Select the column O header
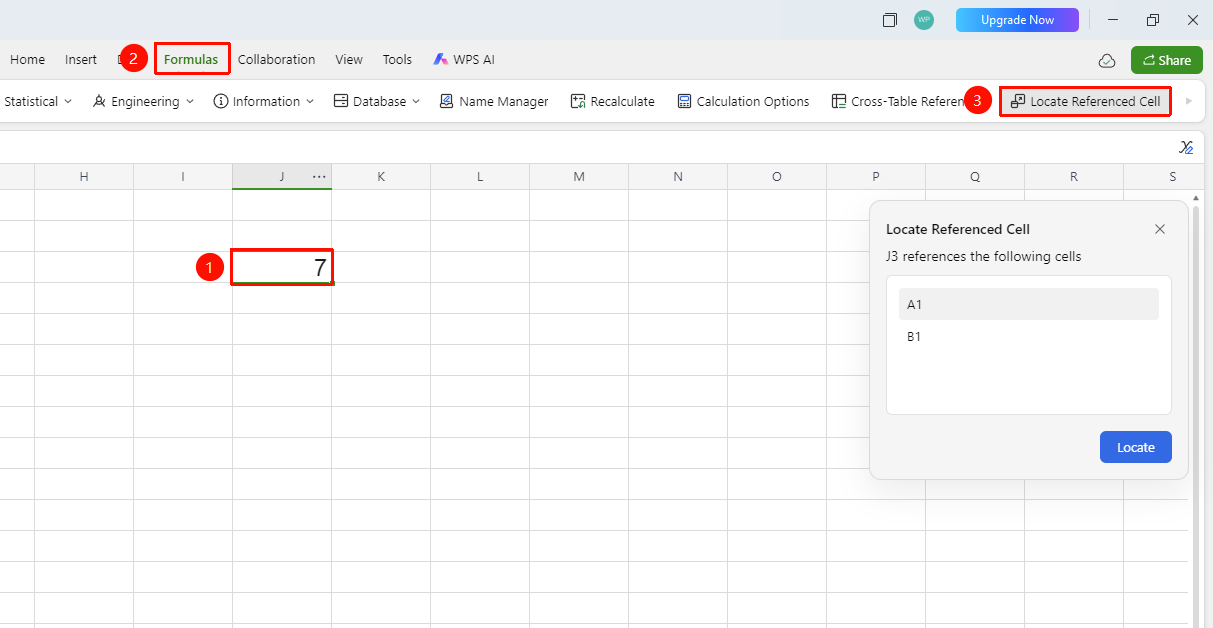Viewport: 1213px width, 628px height. 777,177
